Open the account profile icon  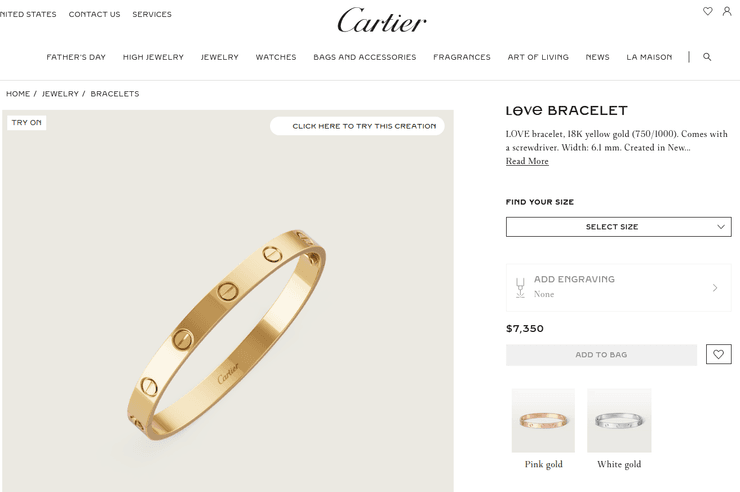coord(727,11)
